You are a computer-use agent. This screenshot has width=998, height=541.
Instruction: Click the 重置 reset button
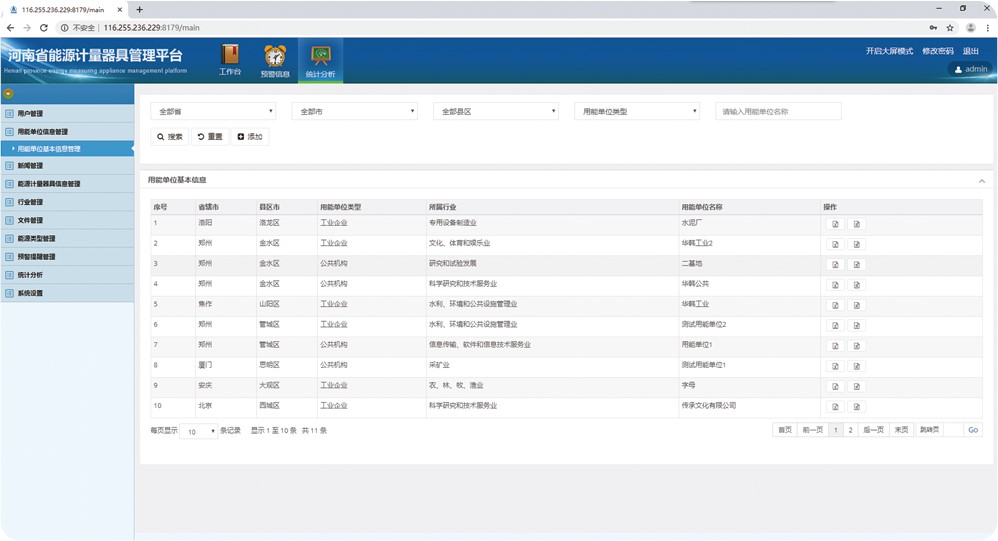pos(210,137)
